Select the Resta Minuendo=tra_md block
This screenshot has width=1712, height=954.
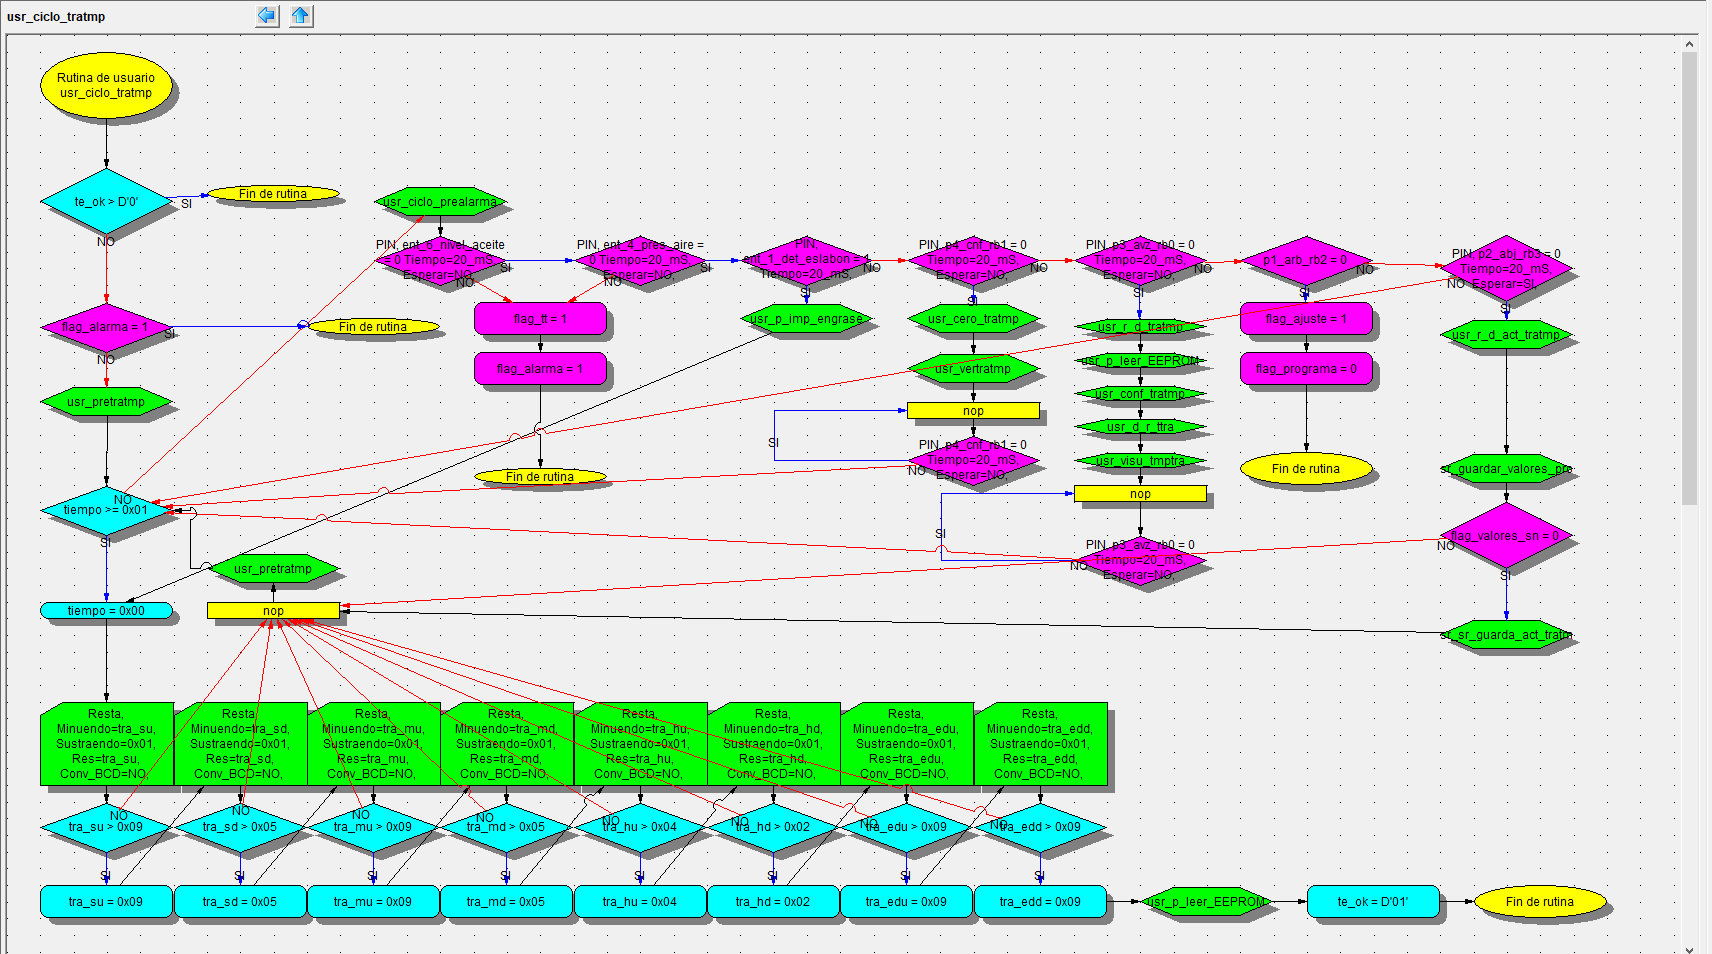[x=507, y=744]
